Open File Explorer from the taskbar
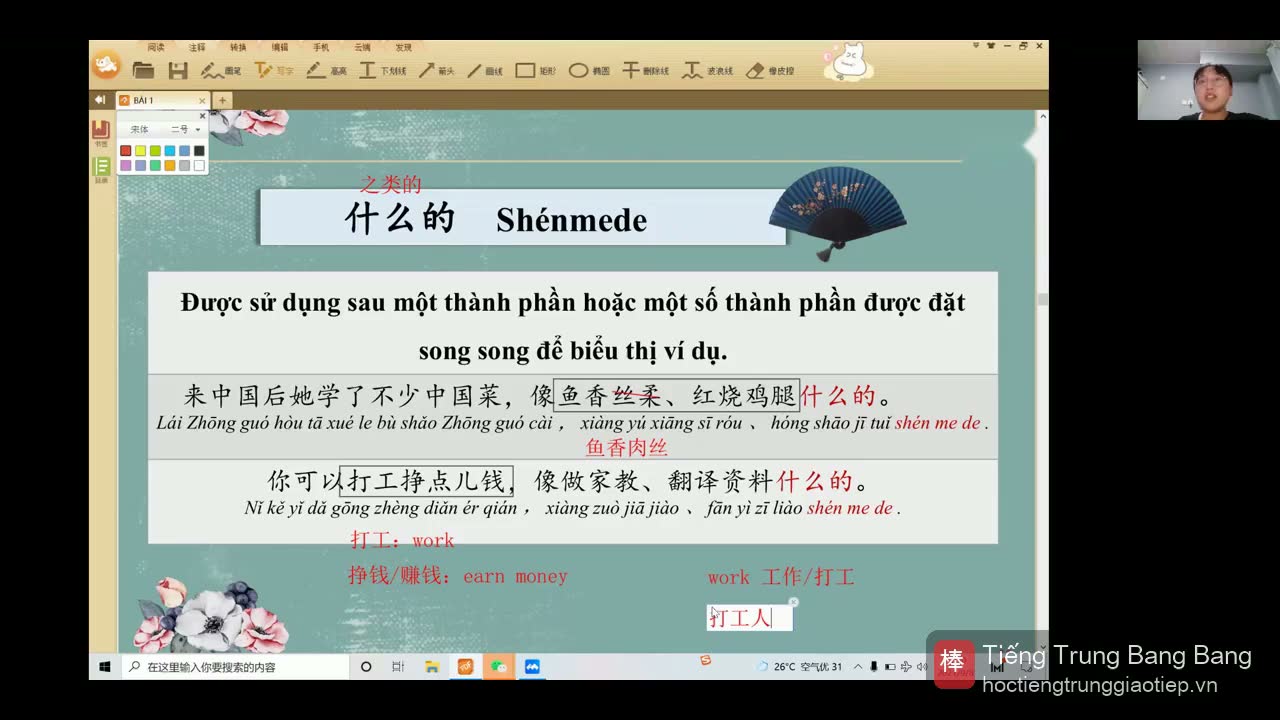Viewport: 1280px width, 720px height. click(432, 667)
